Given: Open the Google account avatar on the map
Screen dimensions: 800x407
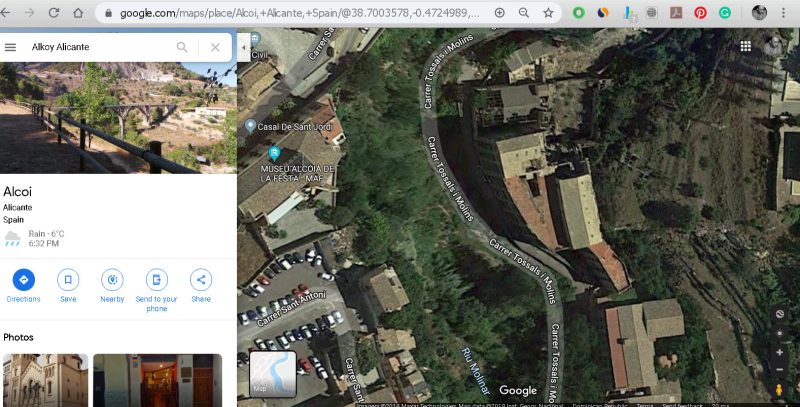Looking at the screenshot, I should tap(773, 46).
